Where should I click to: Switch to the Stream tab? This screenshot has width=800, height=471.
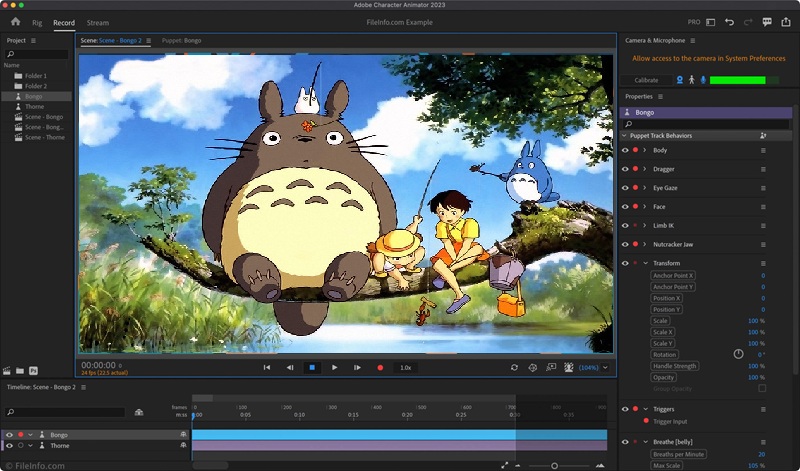pyautogui.click(x=97, y=23)
